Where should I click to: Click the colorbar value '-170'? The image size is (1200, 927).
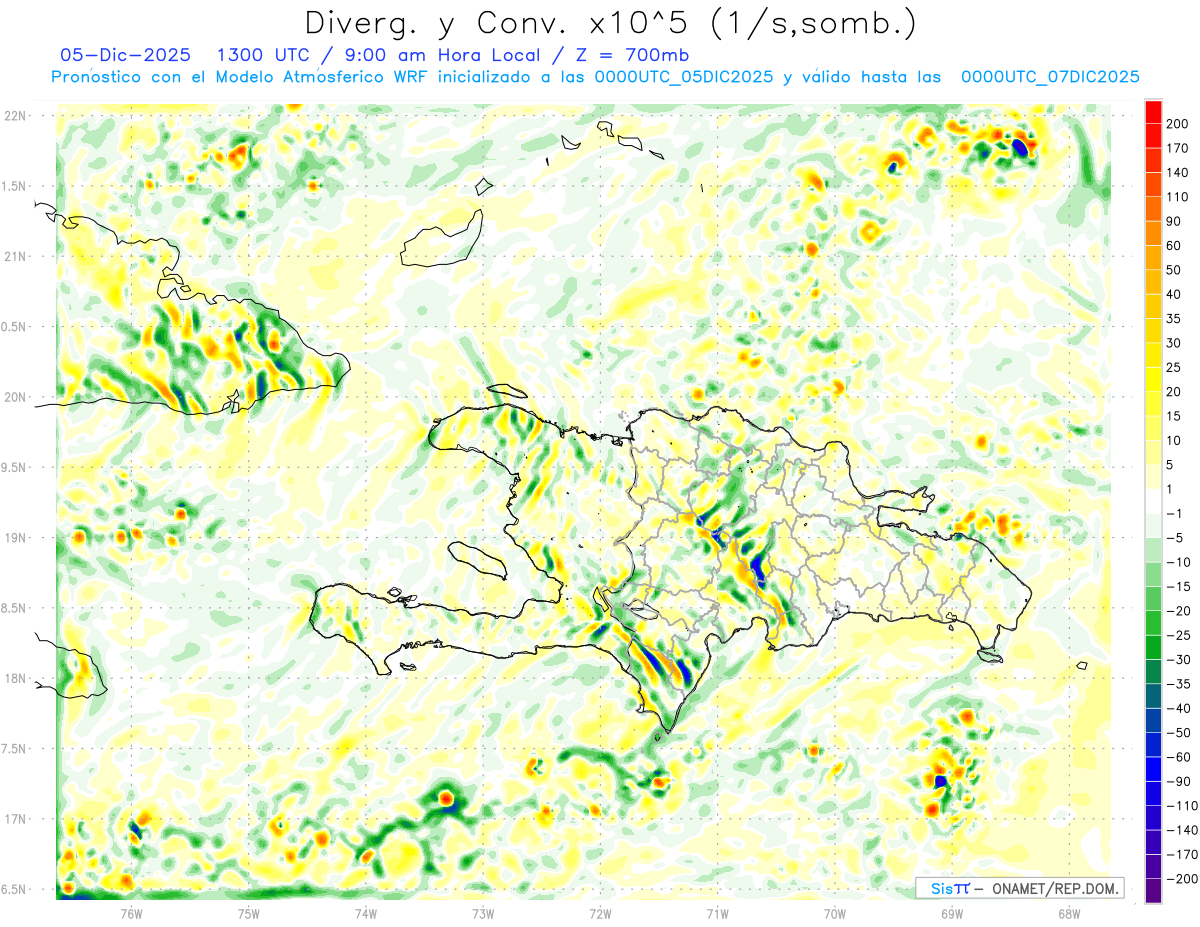pyautogui.click(x=1183, y=855)
